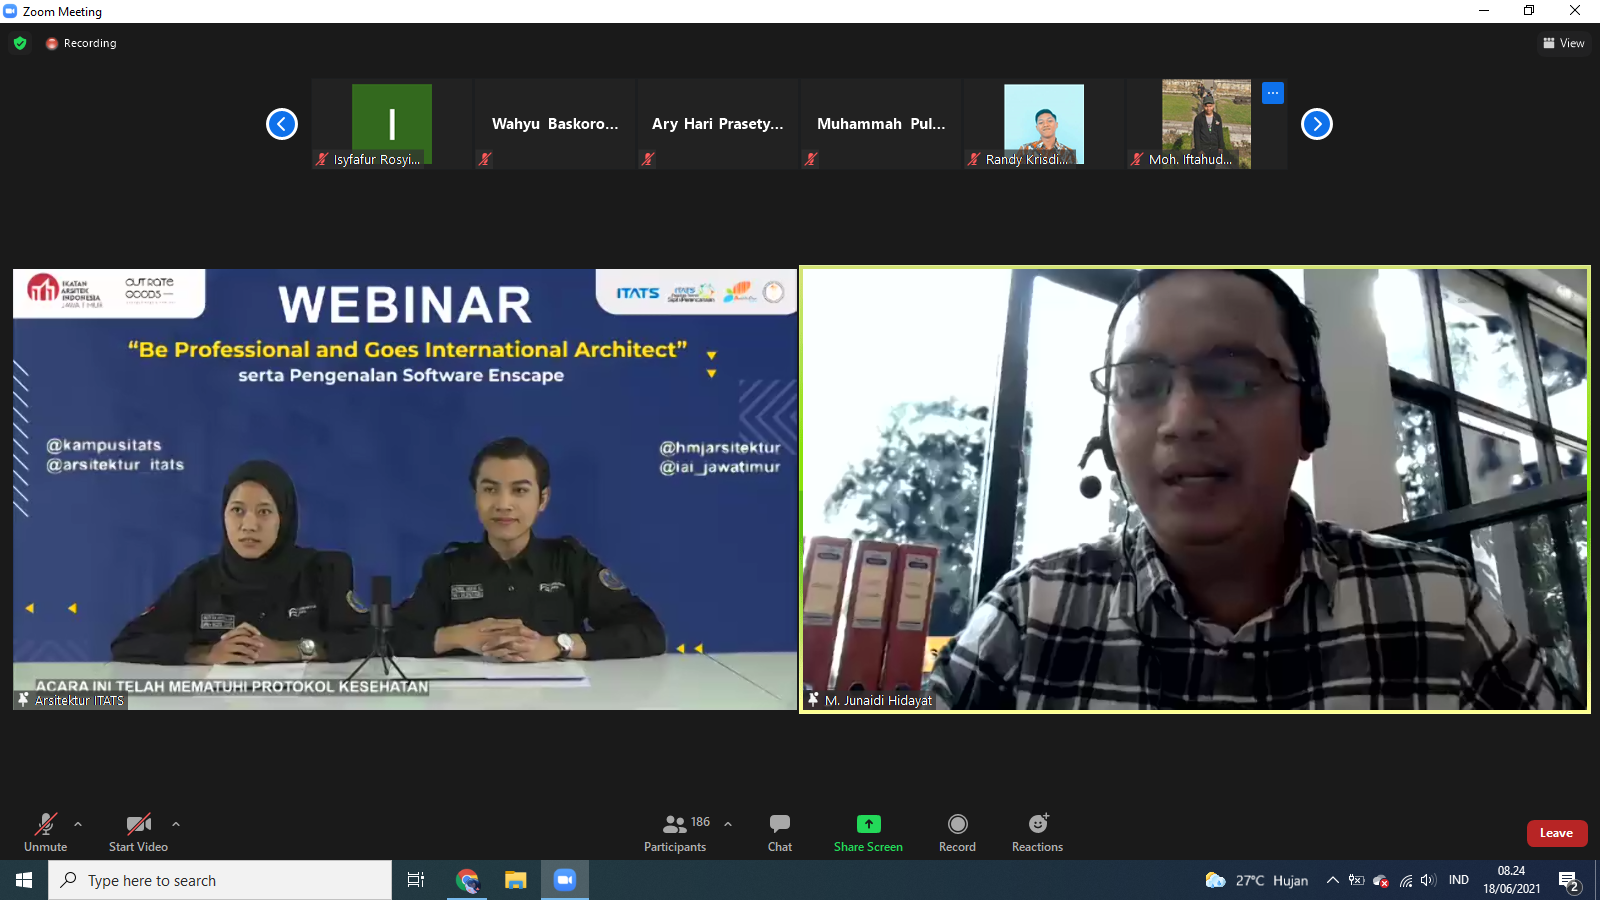Open the Reactions menu

point(1037,832)
